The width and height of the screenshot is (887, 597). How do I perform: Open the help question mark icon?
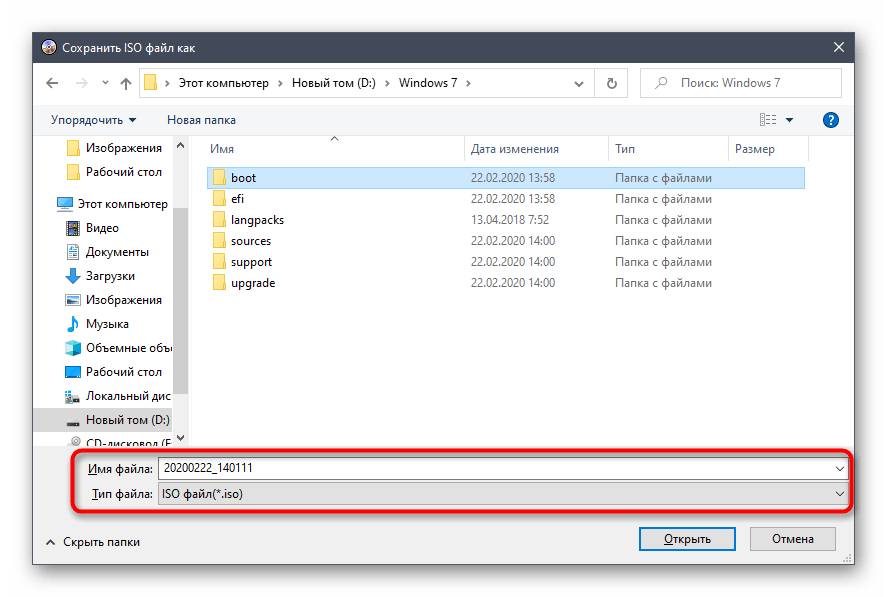coord(830,120)
